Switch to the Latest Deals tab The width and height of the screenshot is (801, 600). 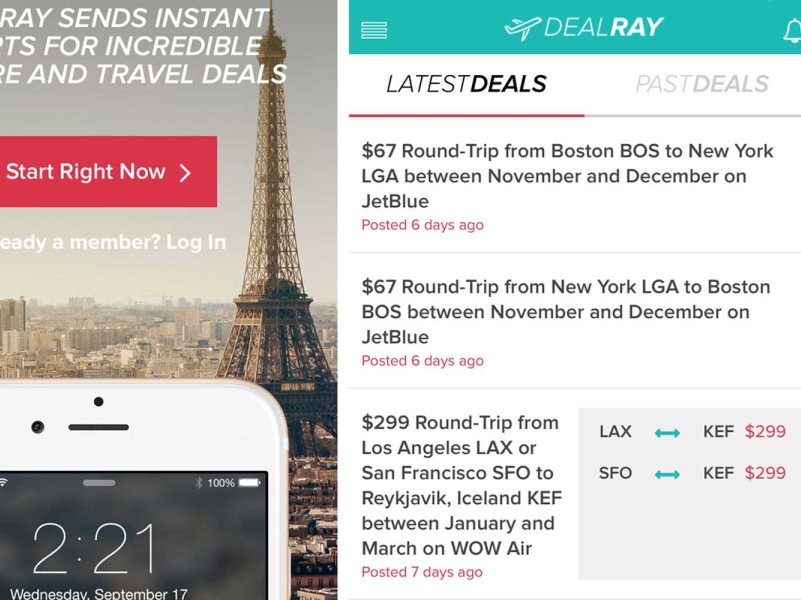click(x=466, y=84)
